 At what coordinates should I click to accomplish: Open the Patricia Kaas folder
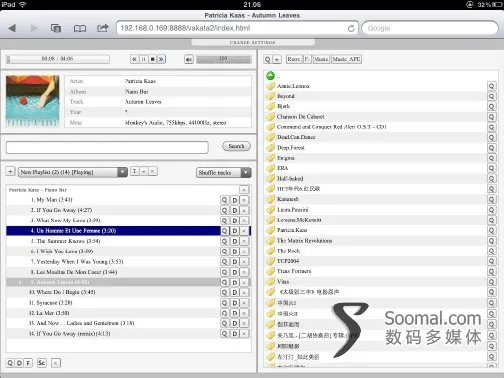coord(292,230)
